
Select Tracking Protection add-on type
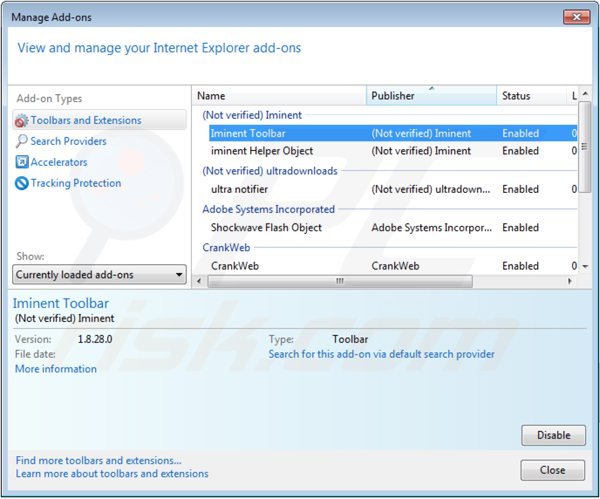pos(75,183)
